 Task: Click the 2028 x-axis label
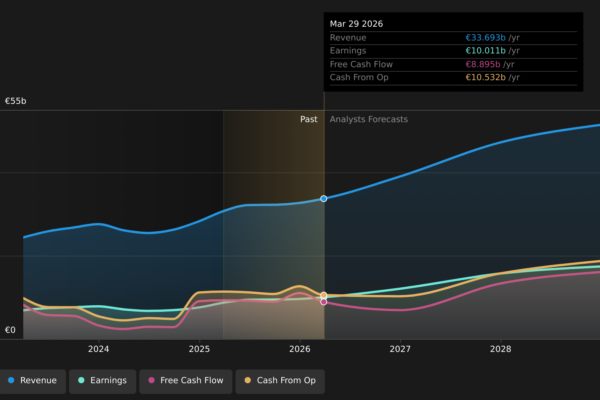[501, 349]
